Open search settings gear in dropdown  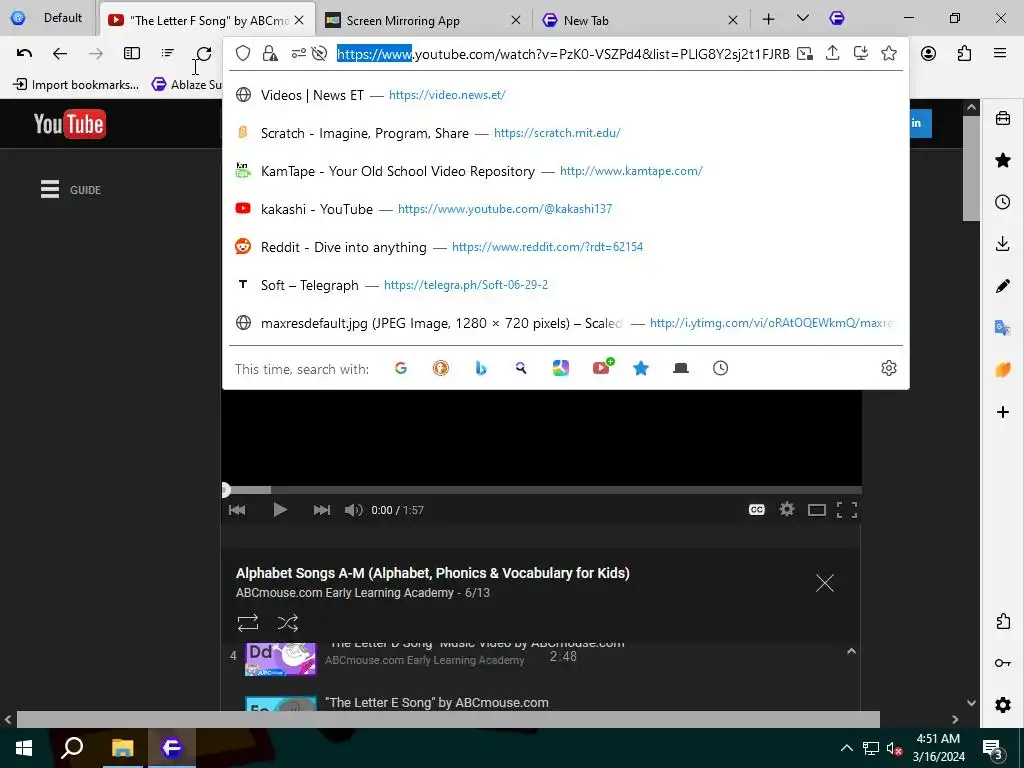click(x=889, y=368)
